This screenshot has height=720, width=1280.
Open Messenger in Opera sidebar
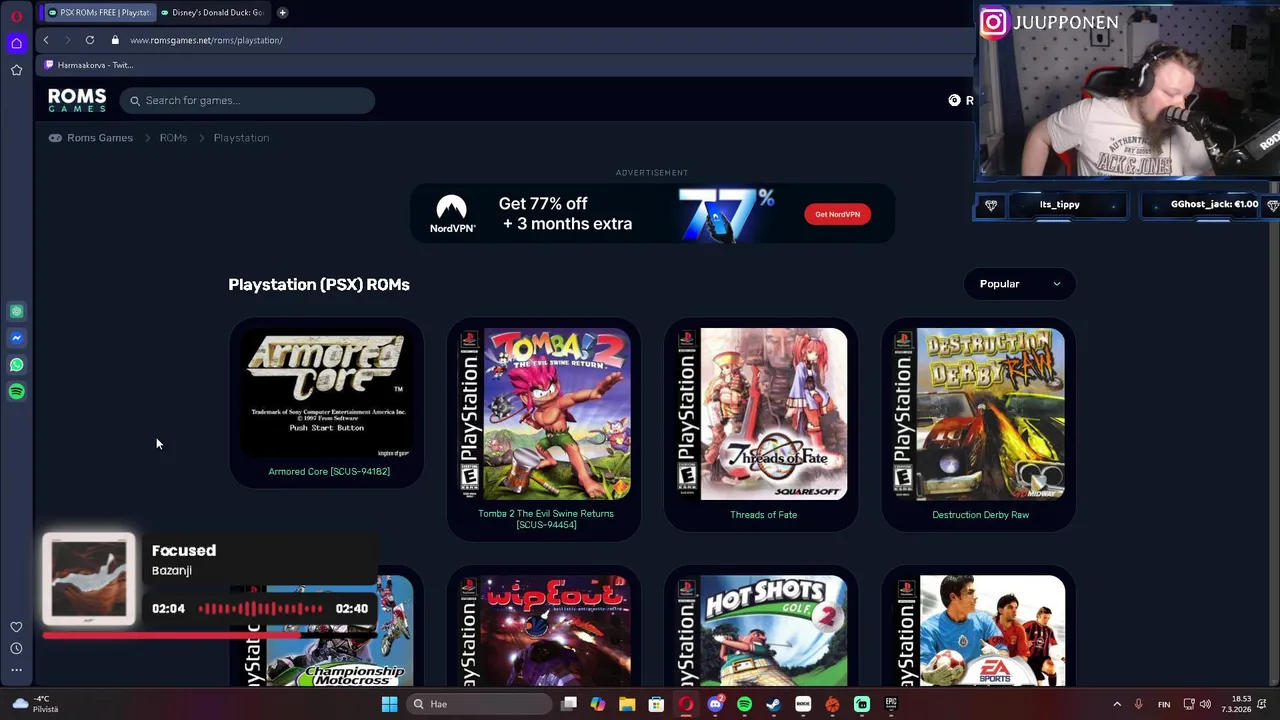pyautogui.click(x=16, y=338)
